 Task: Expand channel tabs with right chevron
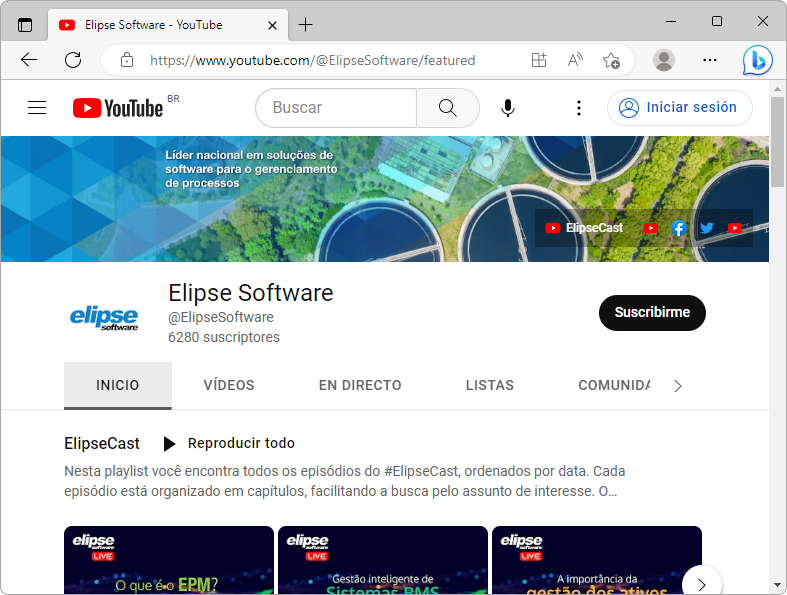coord(678,386)
